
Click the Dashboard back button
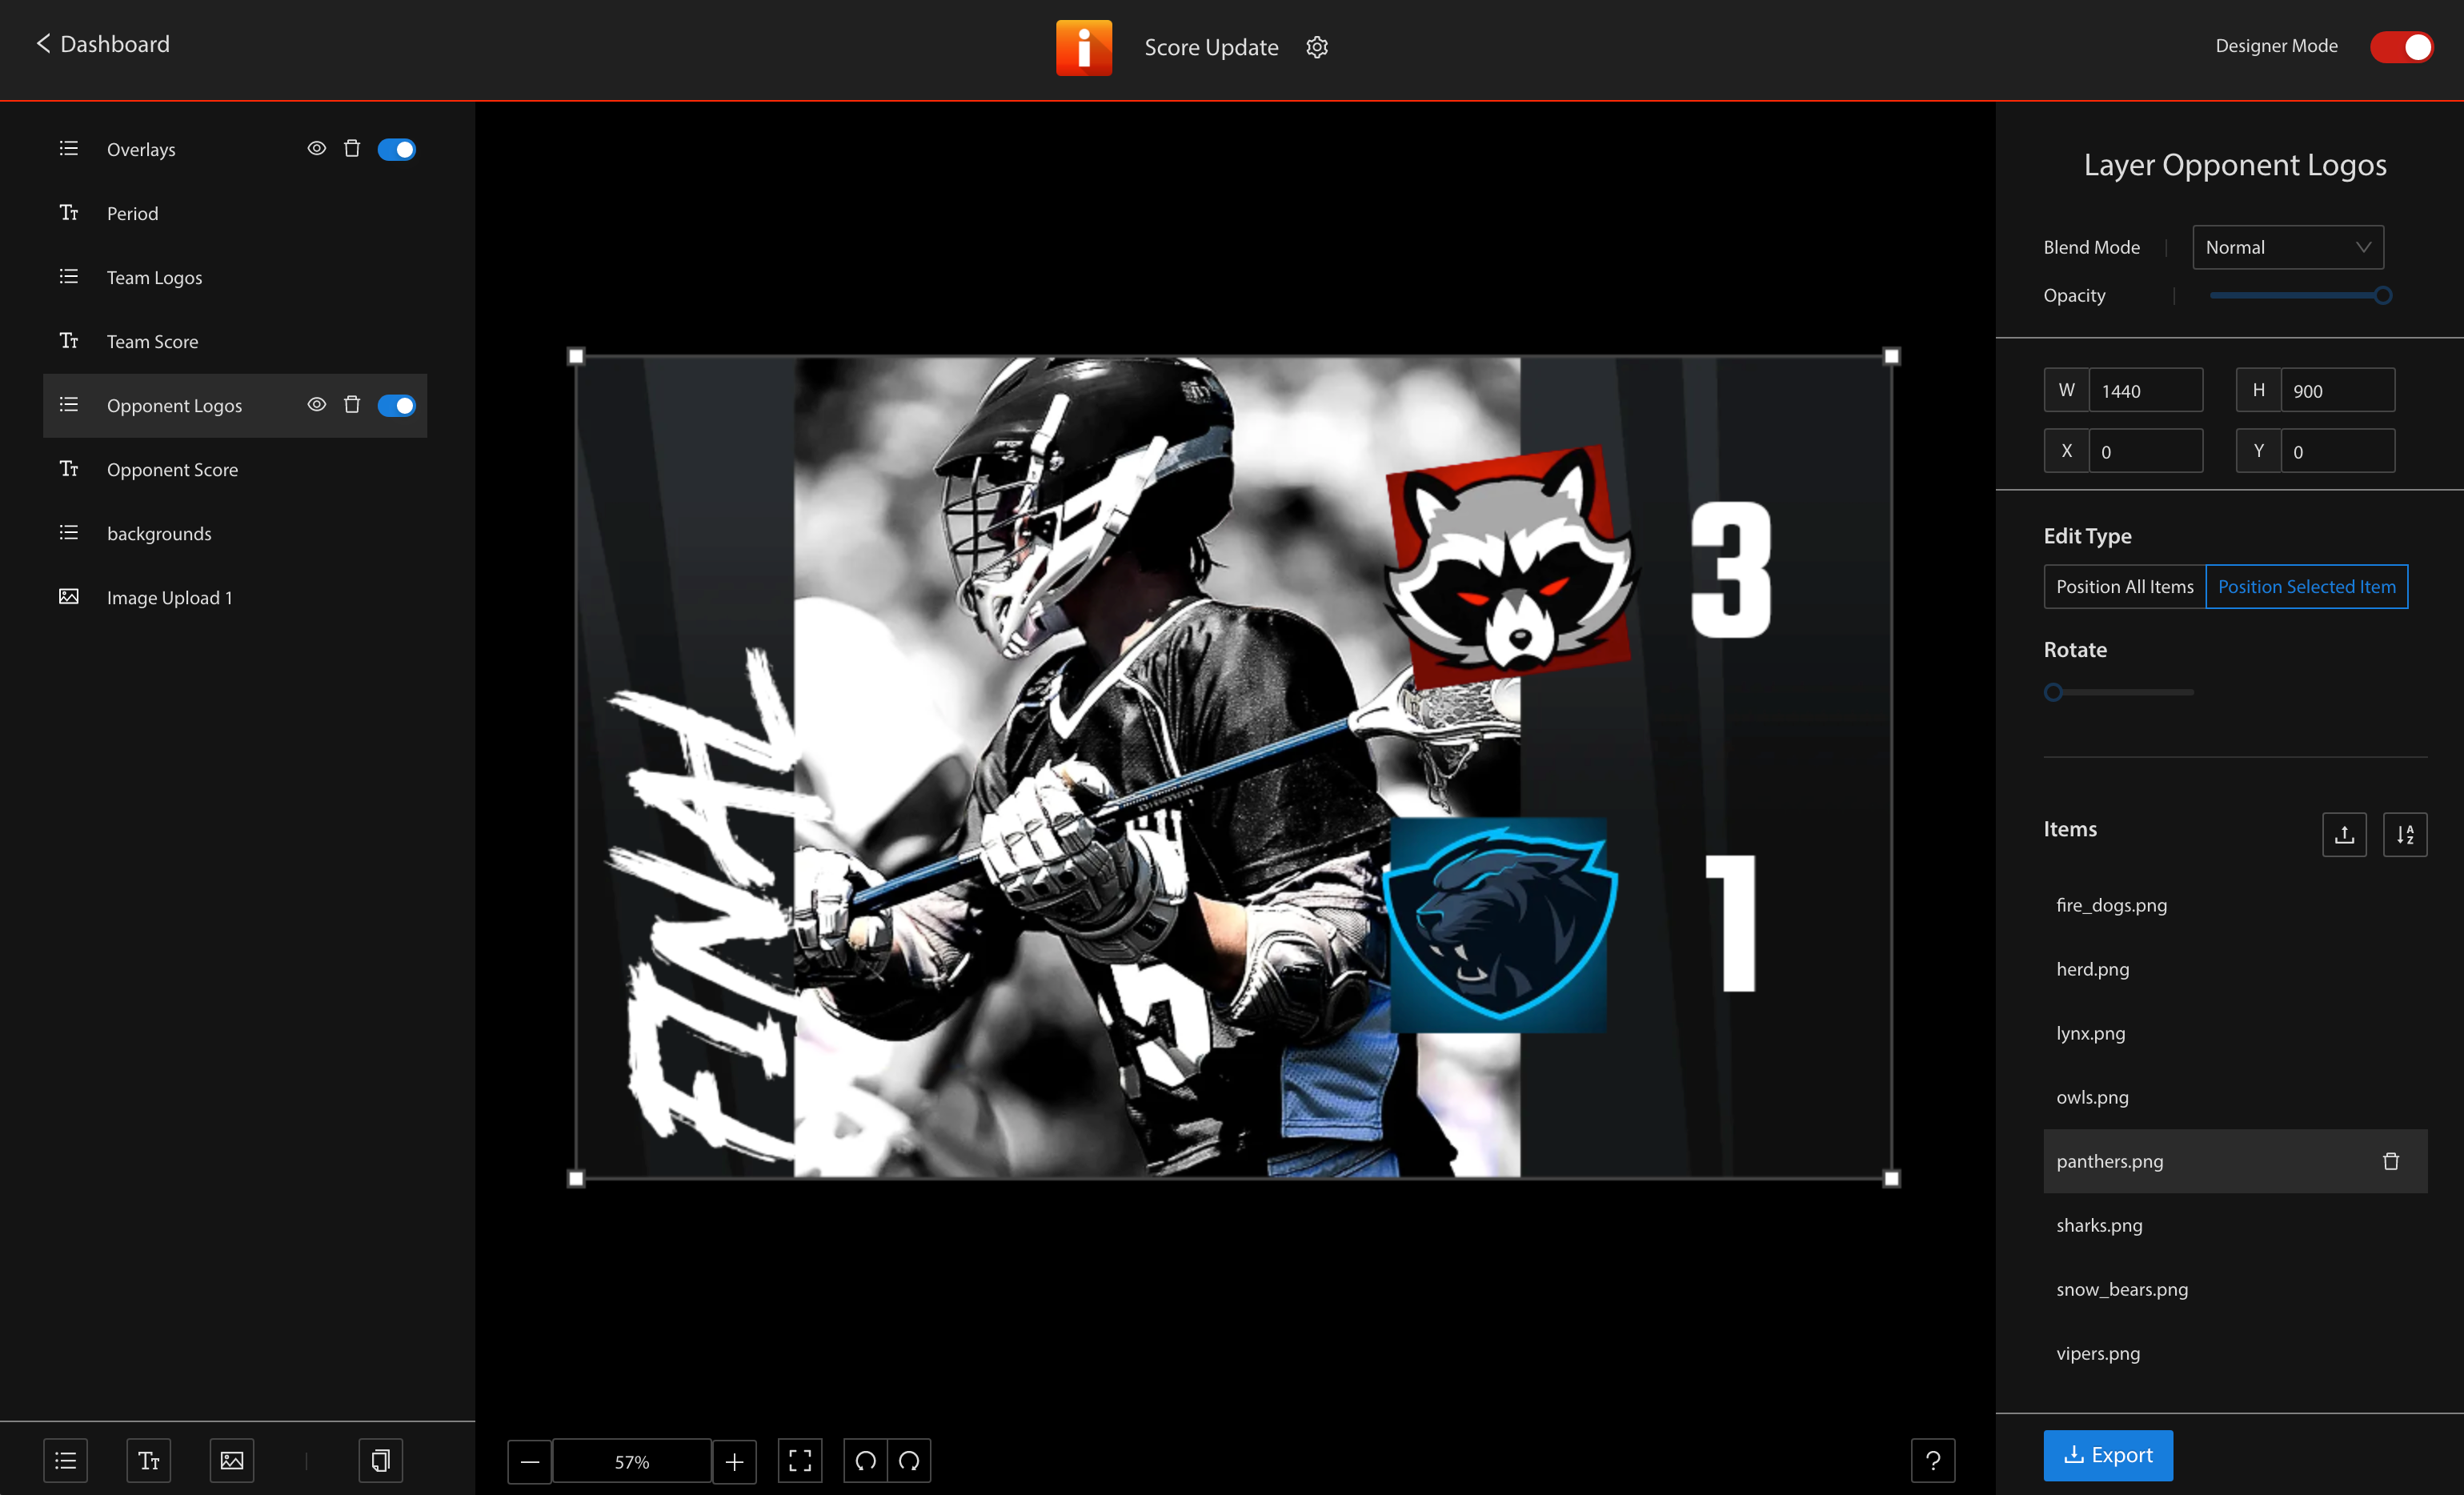(x=100, y=44)
